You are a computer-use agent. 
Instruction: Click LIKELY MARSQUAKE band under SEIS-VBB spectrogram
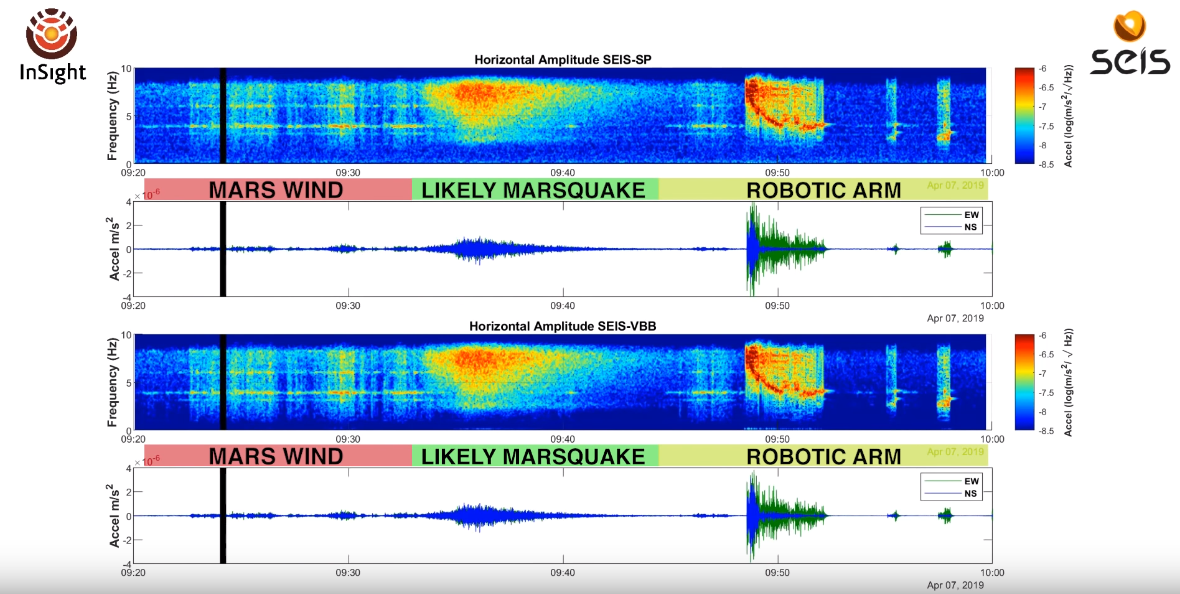534,457
